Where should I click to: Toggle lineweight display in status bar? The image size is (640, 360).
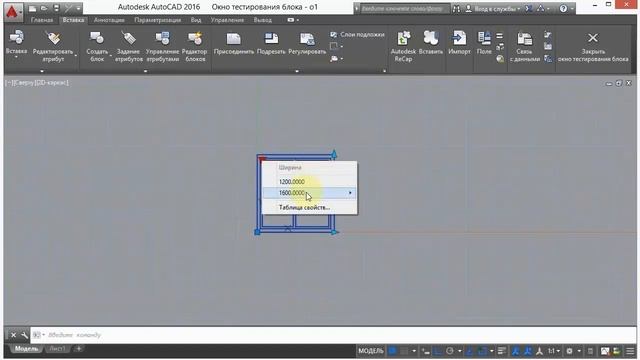click(x=502, y=351)
